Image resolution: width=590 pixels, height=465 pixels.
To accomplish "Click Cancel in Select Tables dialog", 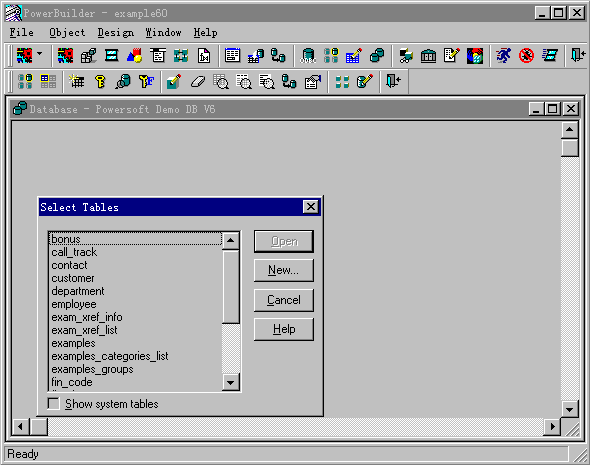I will 284,300.
